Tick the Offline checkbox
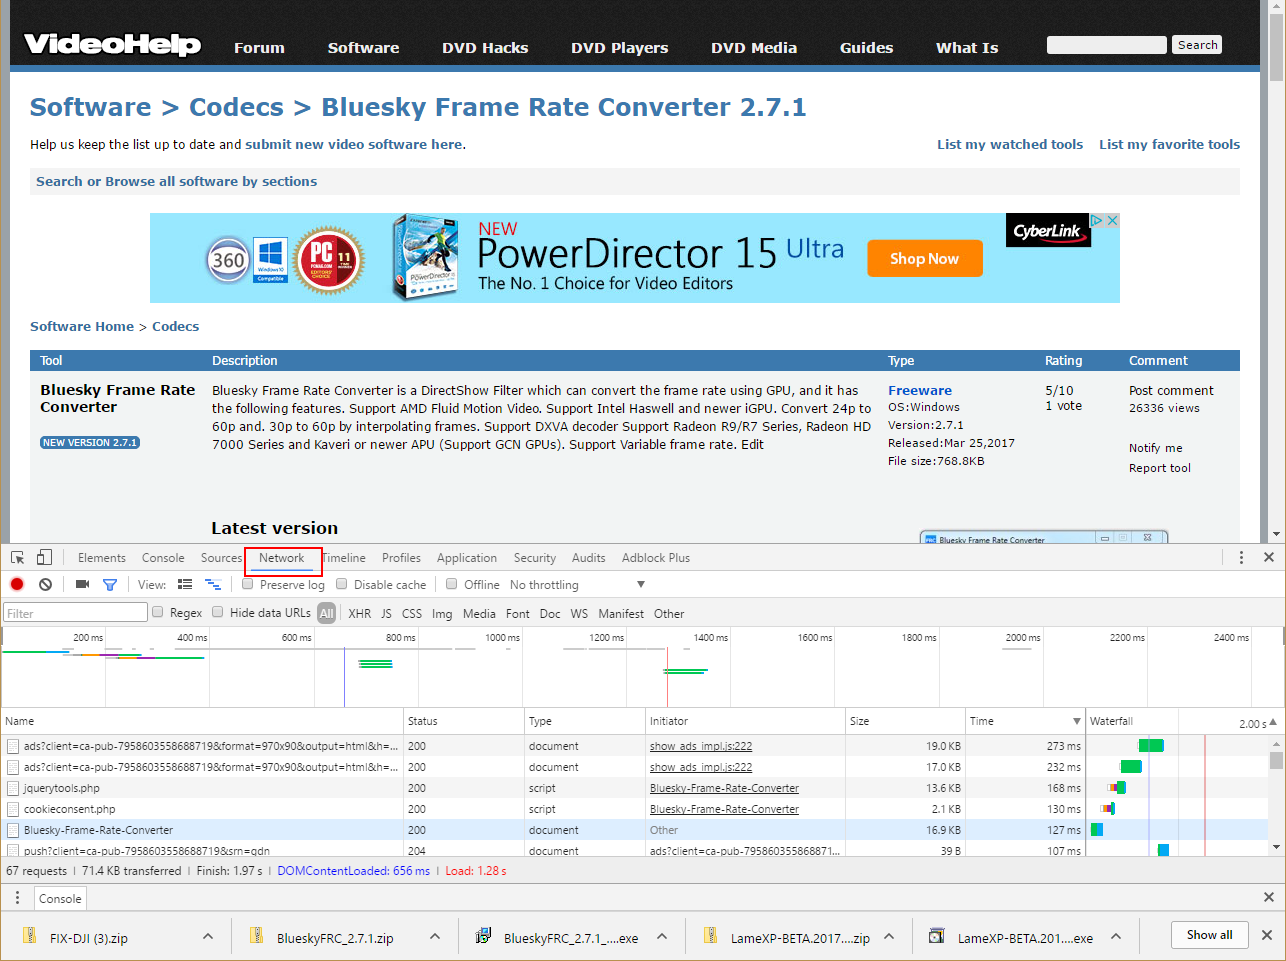 [x=452, y=584]
